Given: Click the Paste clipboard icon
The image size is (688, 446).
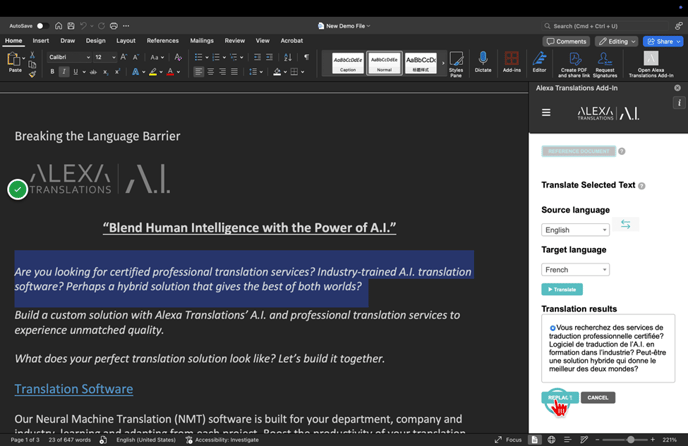Looking at the screenshot, I should pos(14,59).
